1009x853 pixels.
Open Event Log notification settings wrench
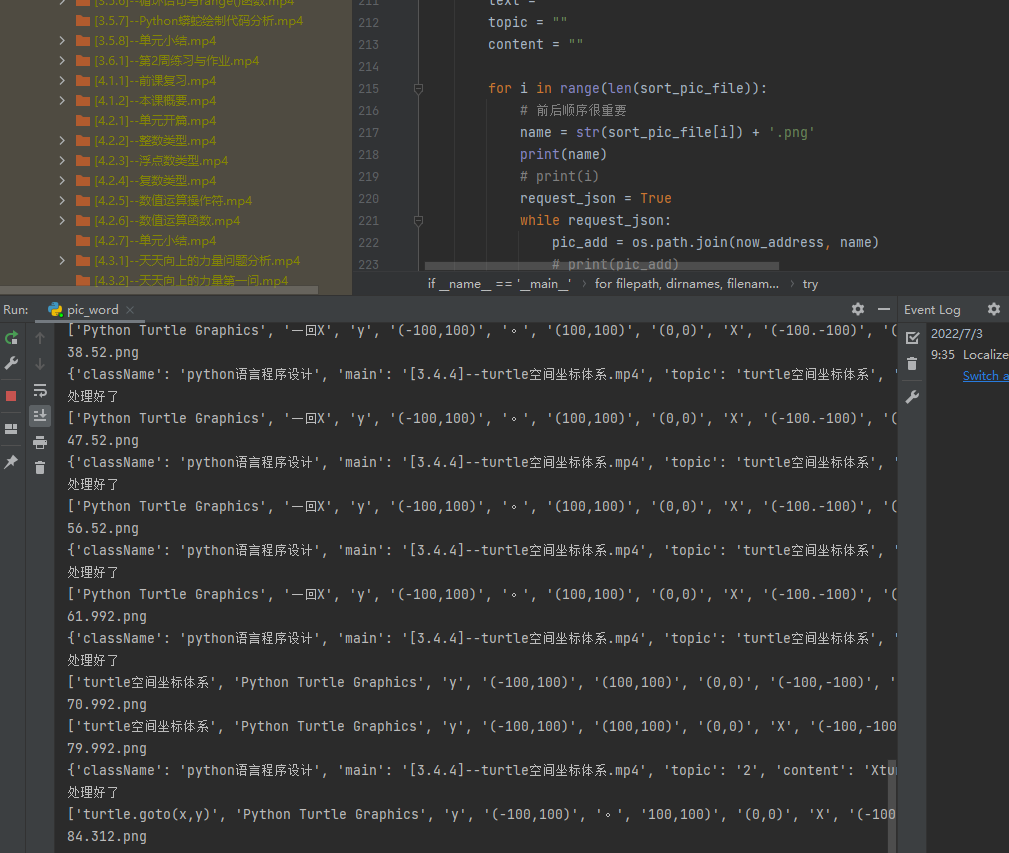(912, 397)
